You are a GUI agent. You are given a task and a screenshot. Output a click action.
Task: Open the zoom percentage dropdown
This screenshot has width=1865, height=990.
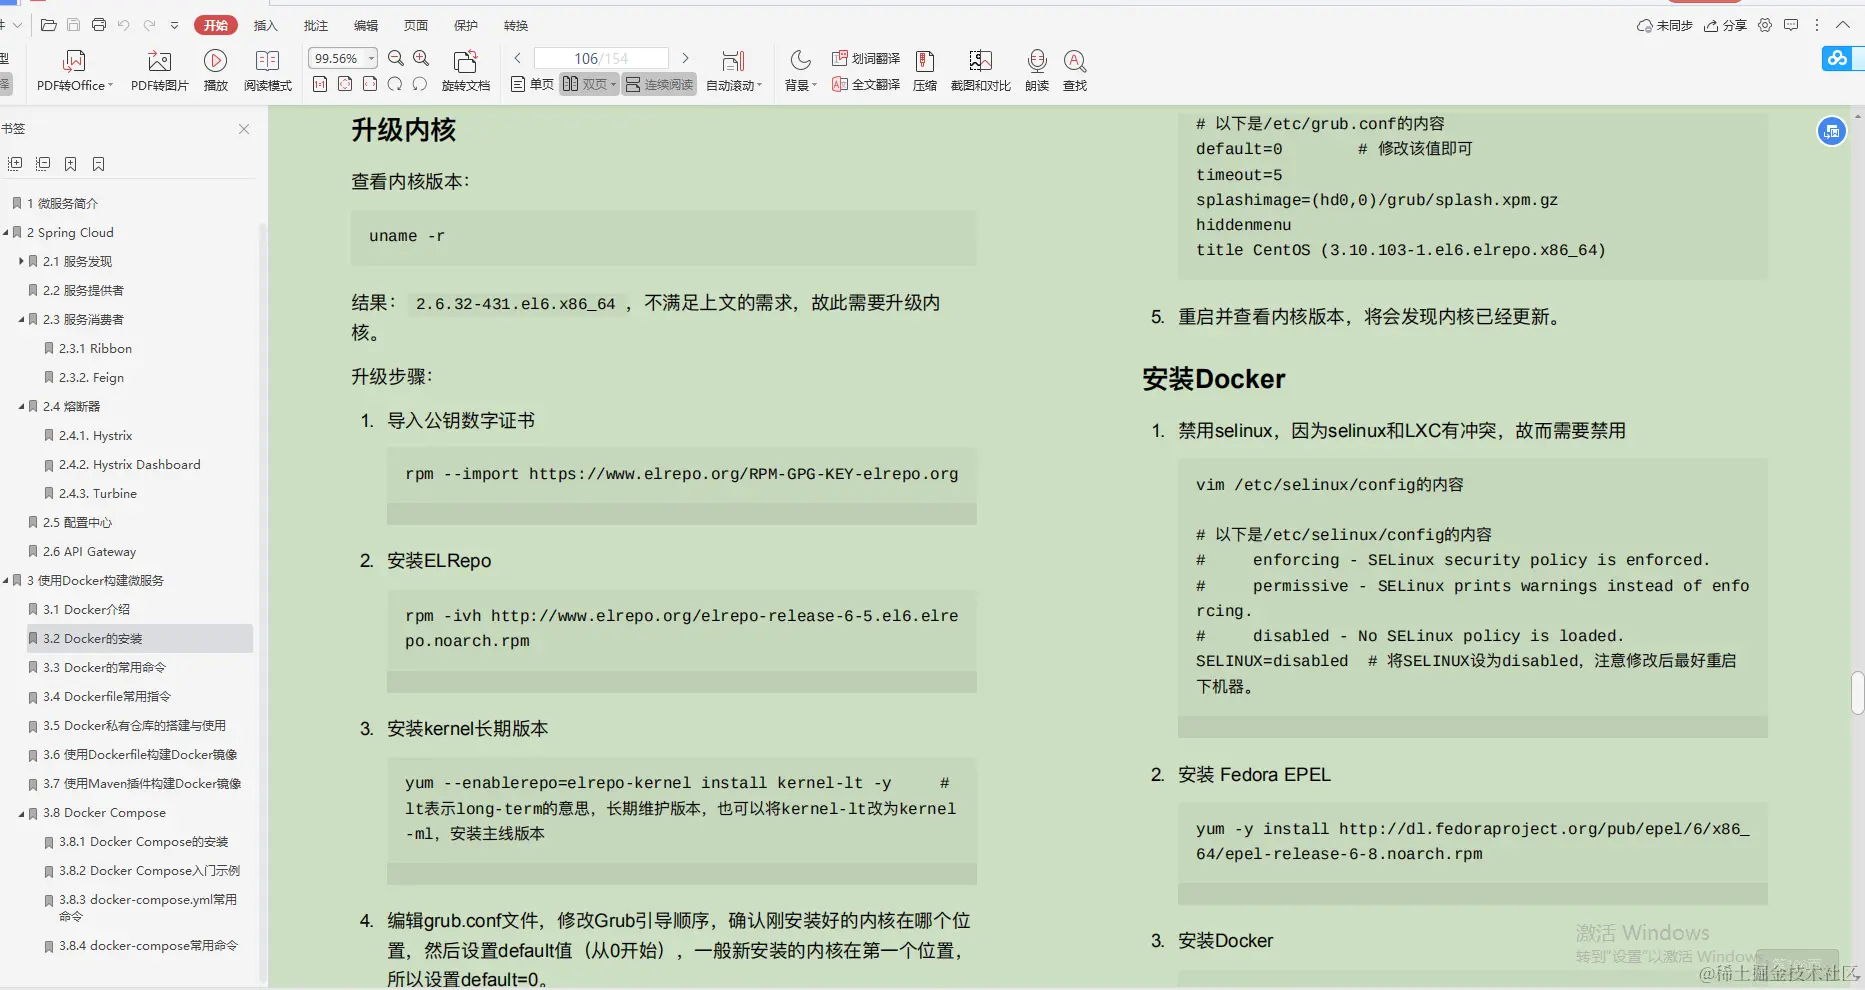[370, 58]
